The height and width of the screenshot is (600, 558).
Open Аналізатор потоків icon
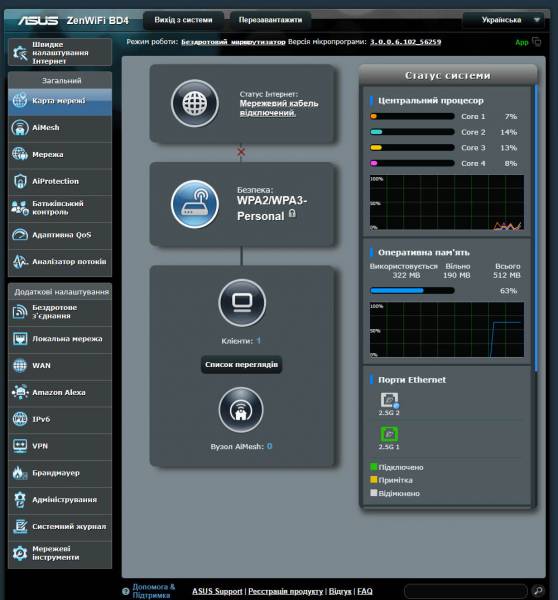pos(20,262)
